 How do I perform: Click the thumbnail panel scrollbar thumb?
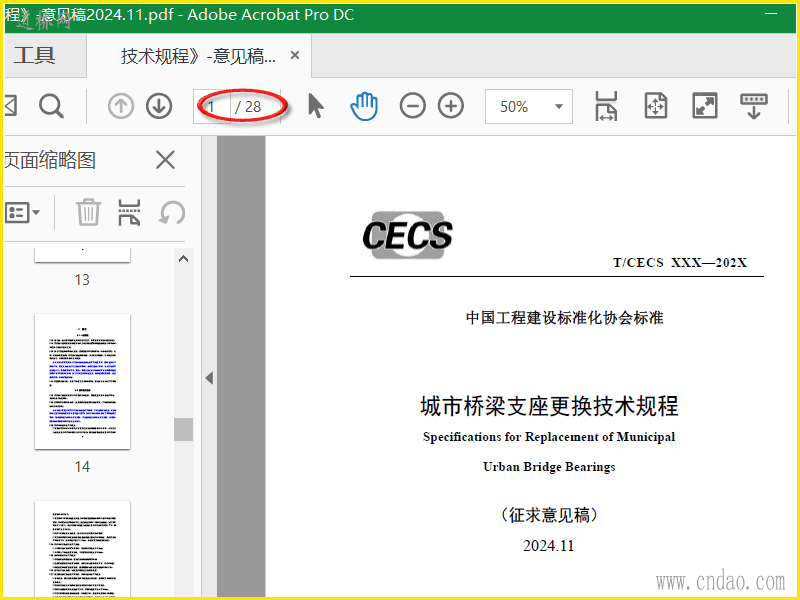pos(184,430)
